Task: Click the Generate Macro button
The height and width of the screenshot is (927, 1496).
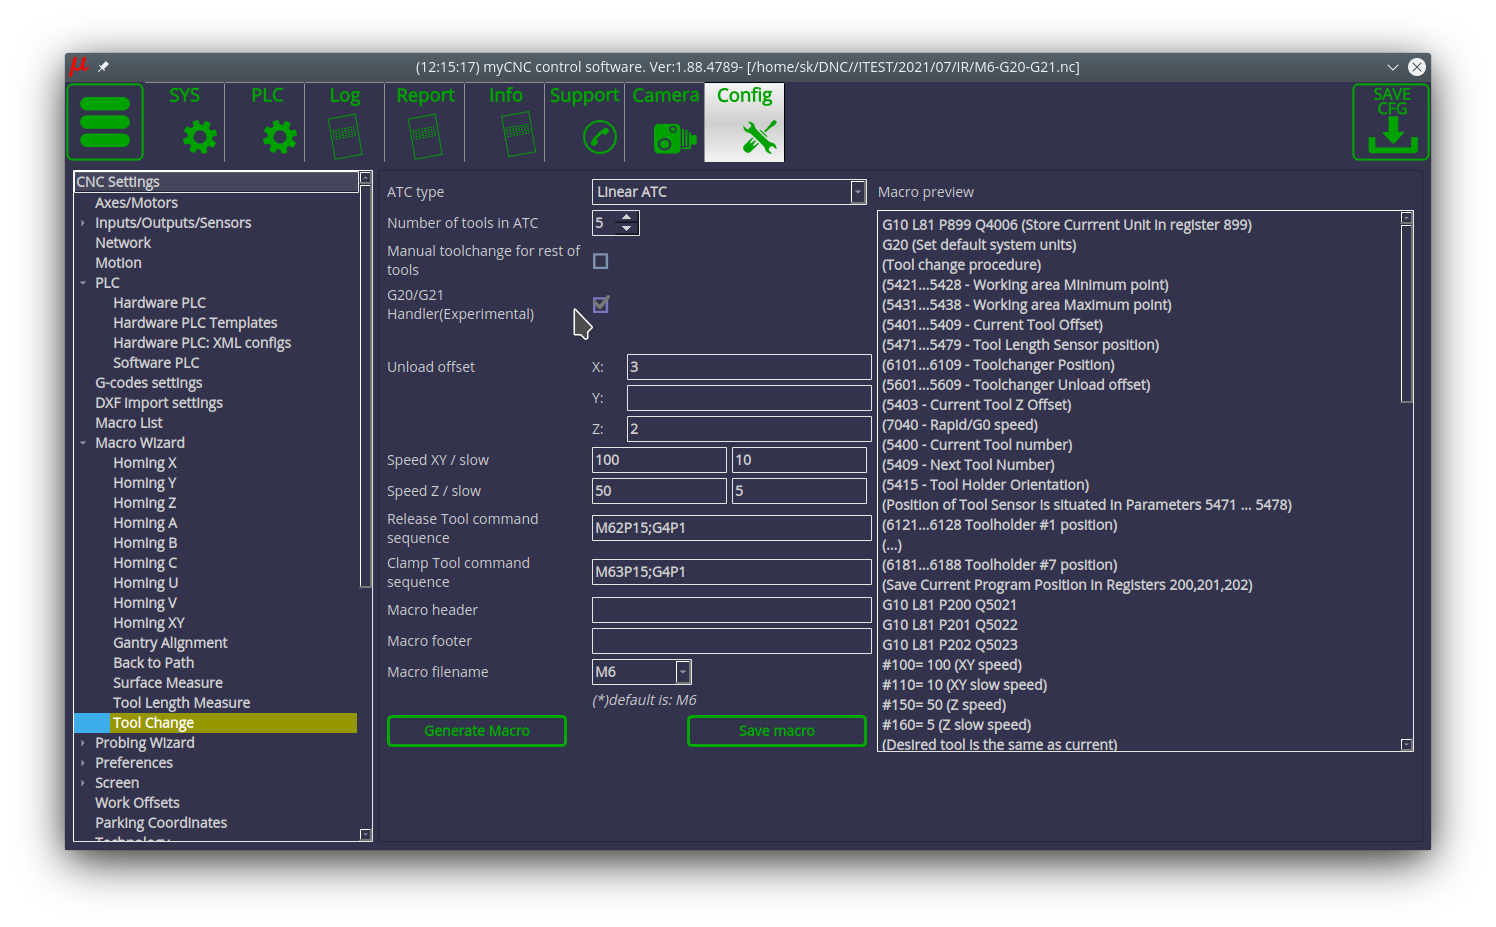Action: pos(477,731)
